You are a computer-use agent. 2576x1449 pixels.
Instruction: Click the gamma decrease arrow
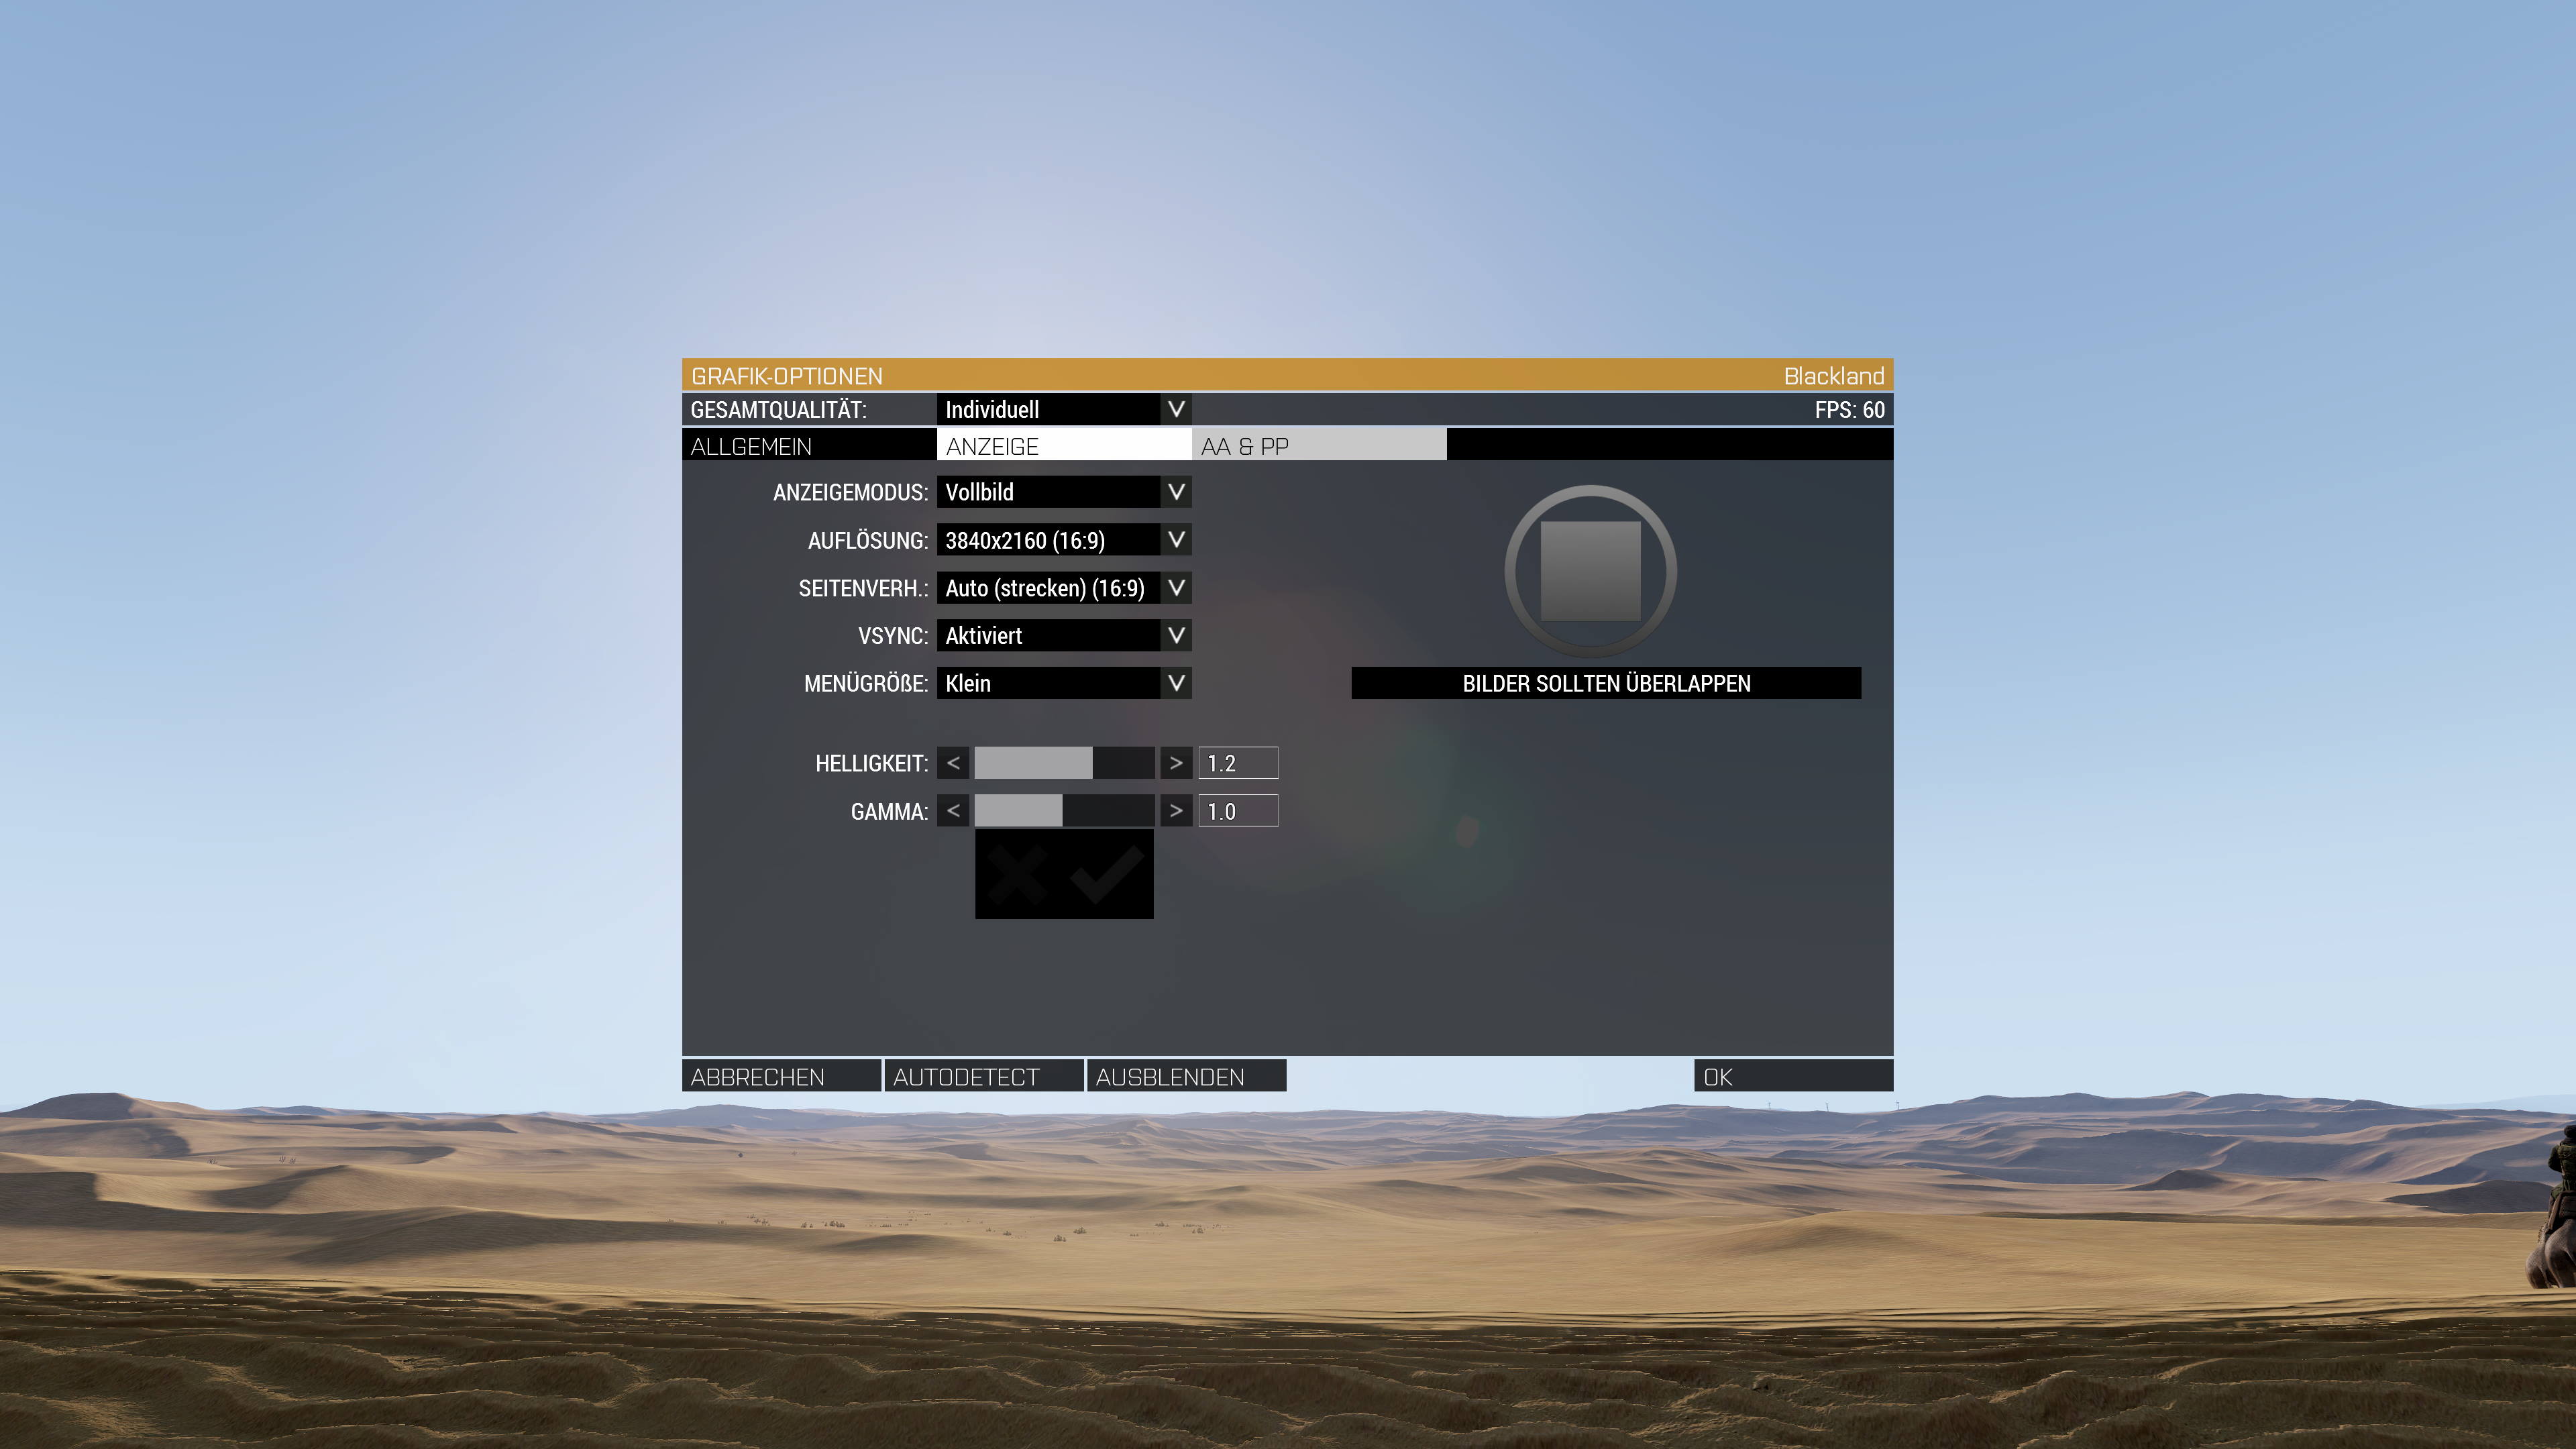pyautogui.click(x=953, y=811)
